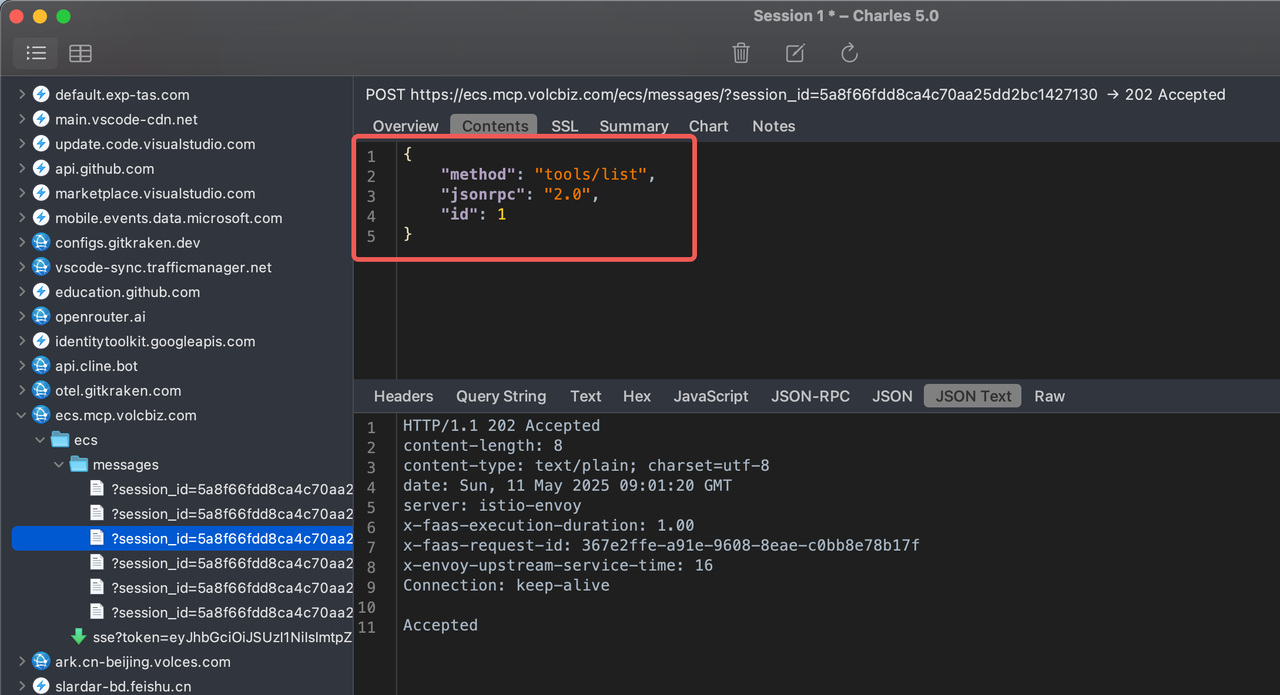Select the api.cline.bot host entry
The image size is (1280, 695).
[x=96, y=366]
